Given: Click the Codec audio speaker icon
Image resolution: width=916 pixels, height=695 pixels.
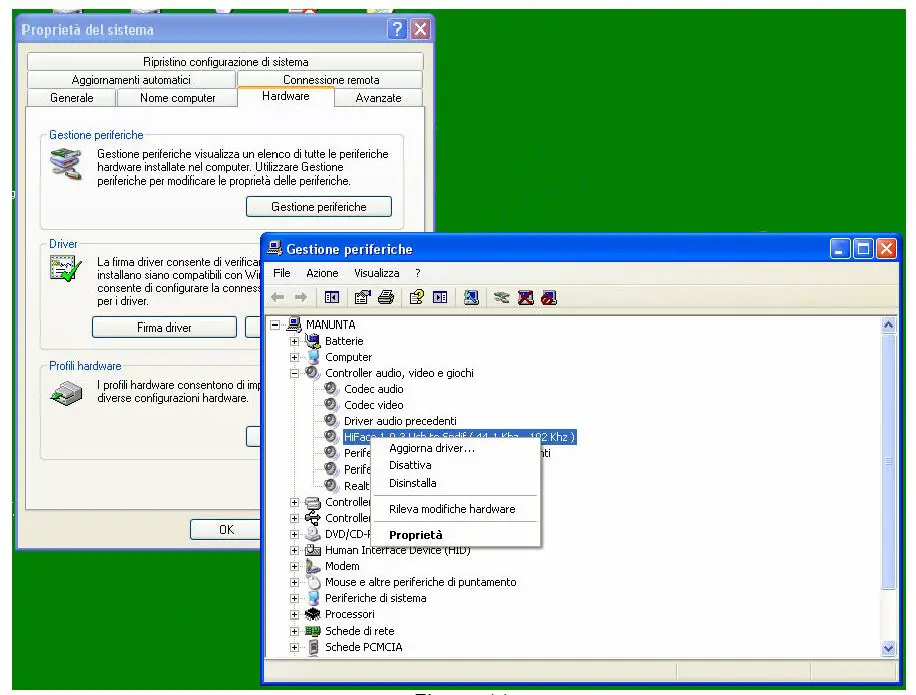Looking at the screenshot, I should tap(332, 388).
